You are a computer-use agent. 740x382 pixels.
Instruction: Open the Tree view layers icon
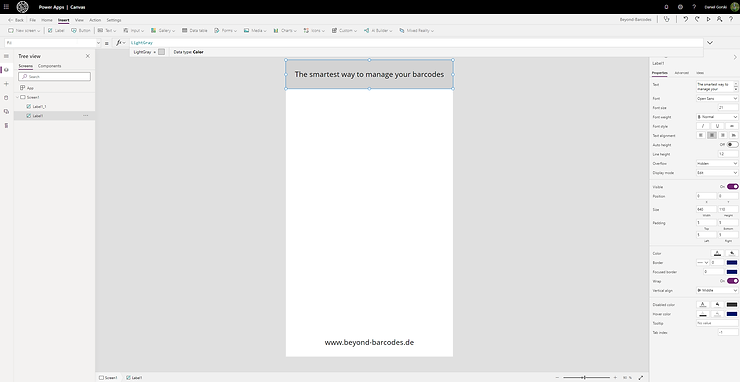[x=6, y=70]
